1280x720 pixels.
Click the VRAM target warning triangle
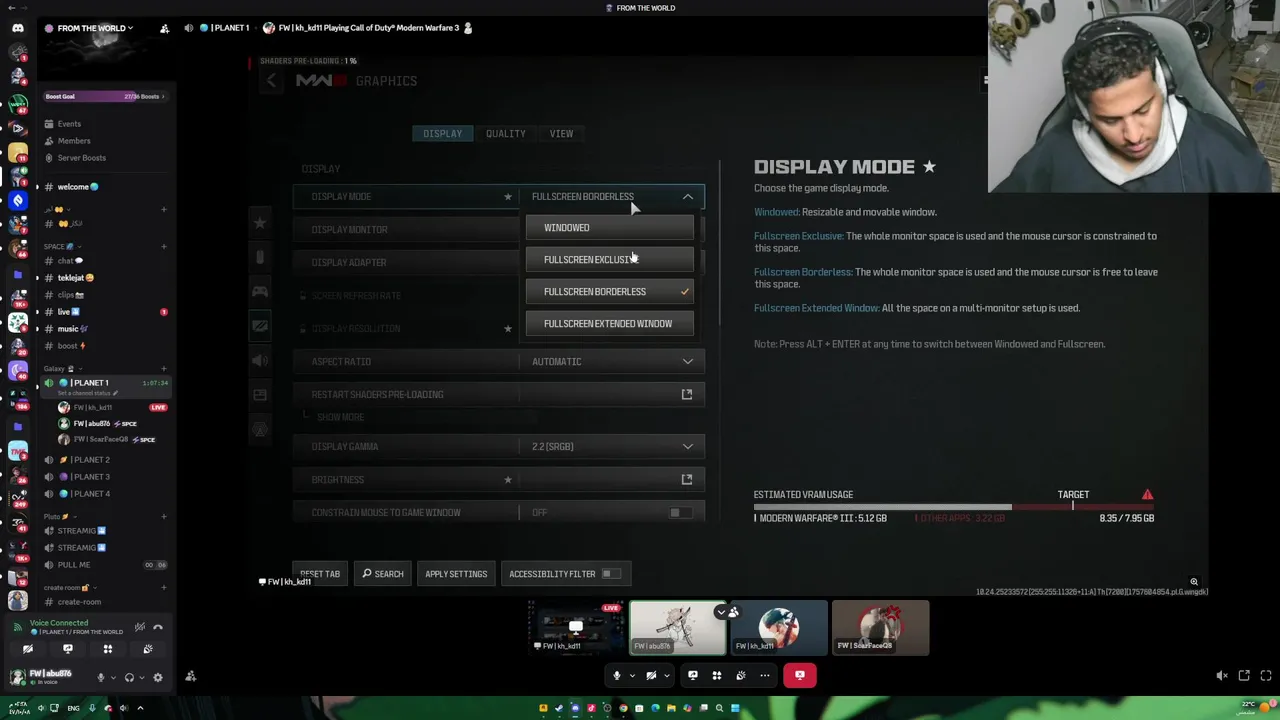pos(1147,495)
